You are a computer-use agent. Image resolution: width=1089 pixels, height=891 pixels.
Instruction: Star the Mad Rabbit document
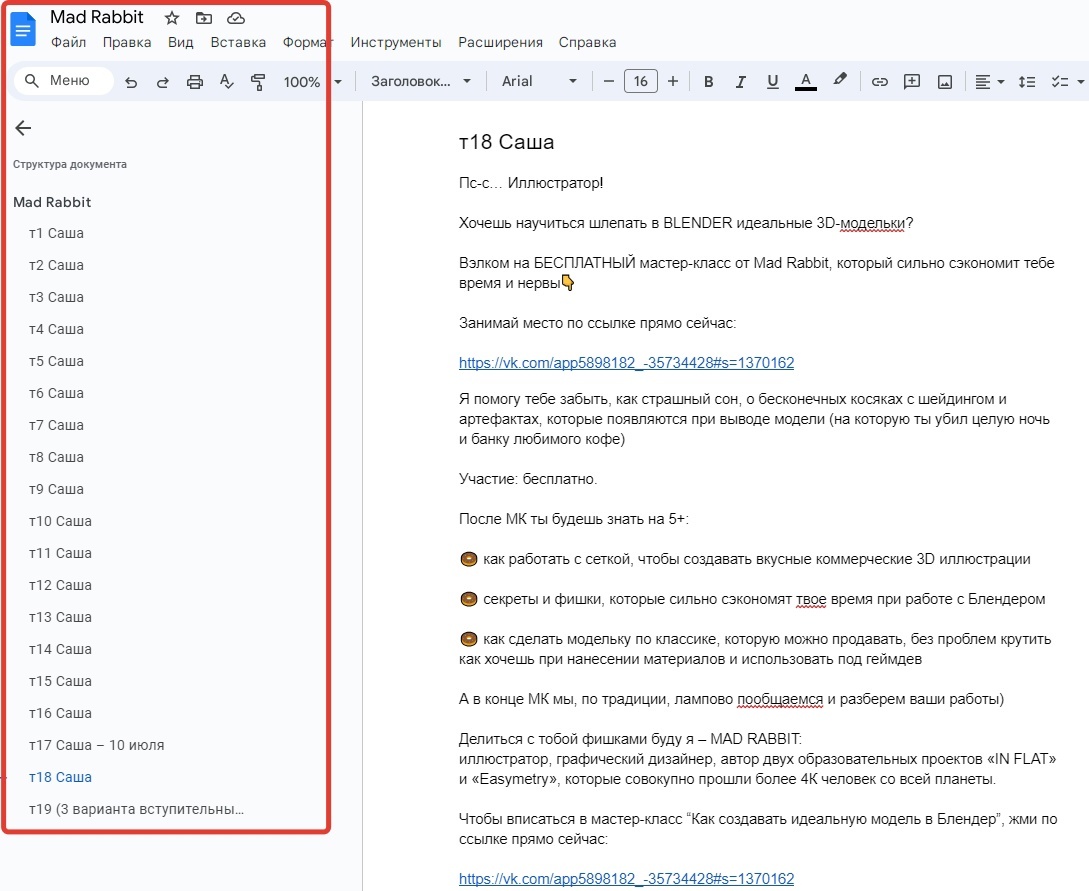(172, 18)
